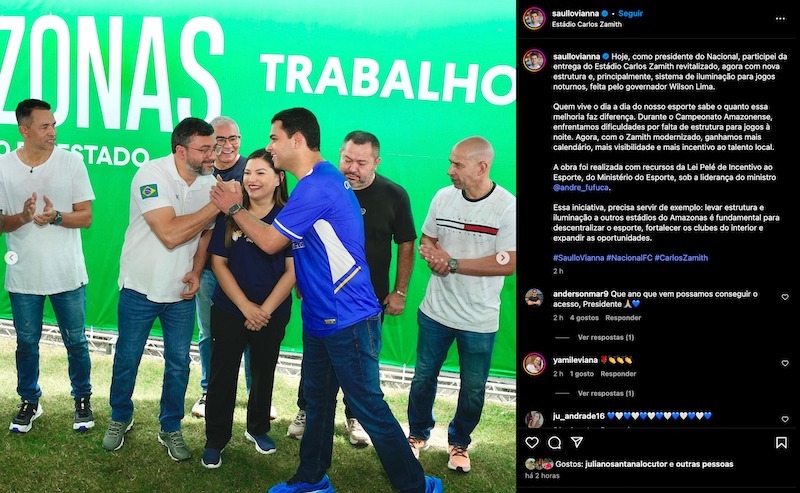The width and height of the screenshot is (800, 493).
Task: Share post via paper plane icon
Action: pos(577,442)
